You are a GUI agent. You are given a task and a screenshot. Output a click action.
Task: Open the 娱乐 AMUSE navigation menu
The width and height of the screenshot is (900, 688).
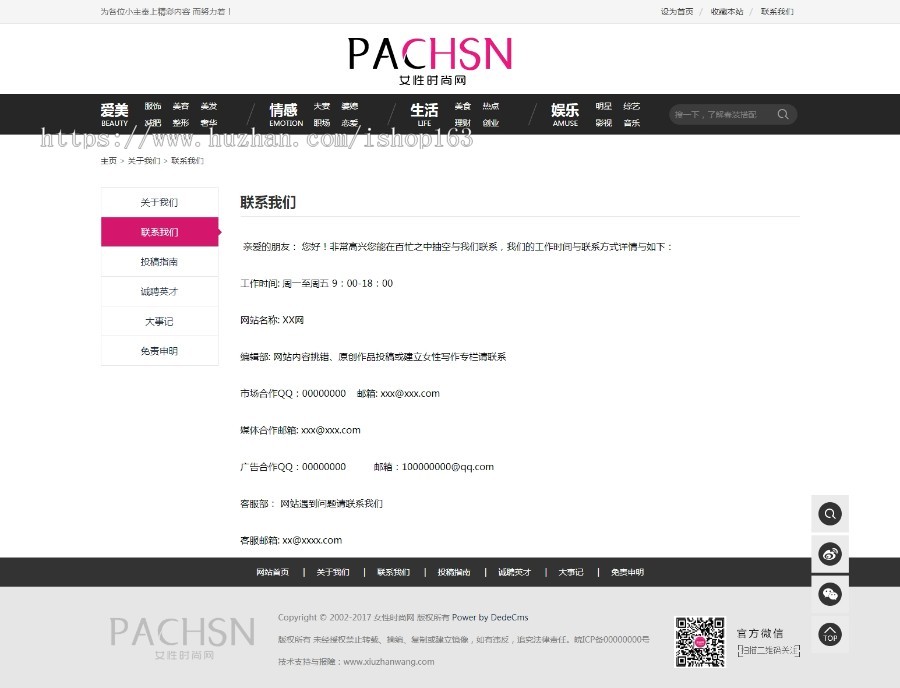[564, 114]
